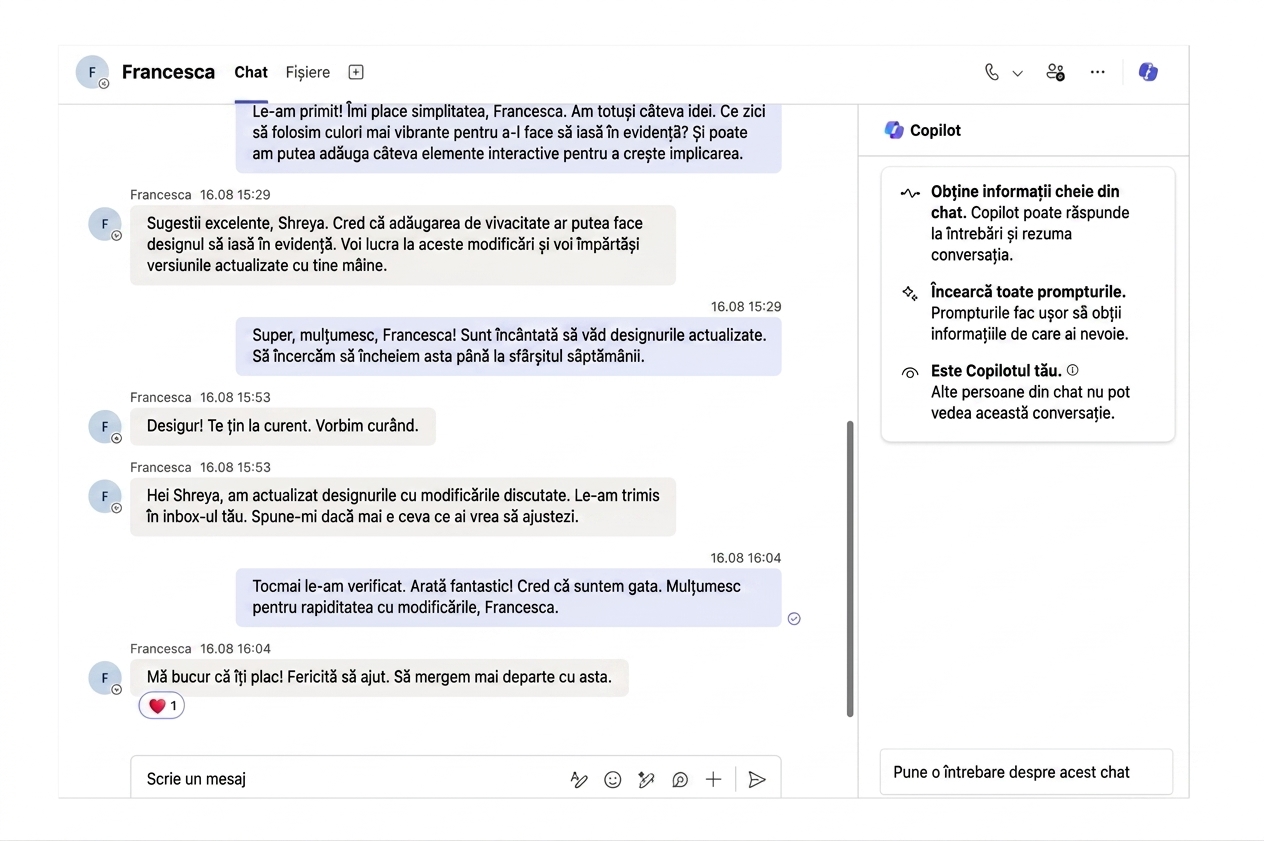The height and width of the screenshot is (841, 1264).
Task: Click Francesca's avatar in the chat header
Action: (x=92, y=72)
